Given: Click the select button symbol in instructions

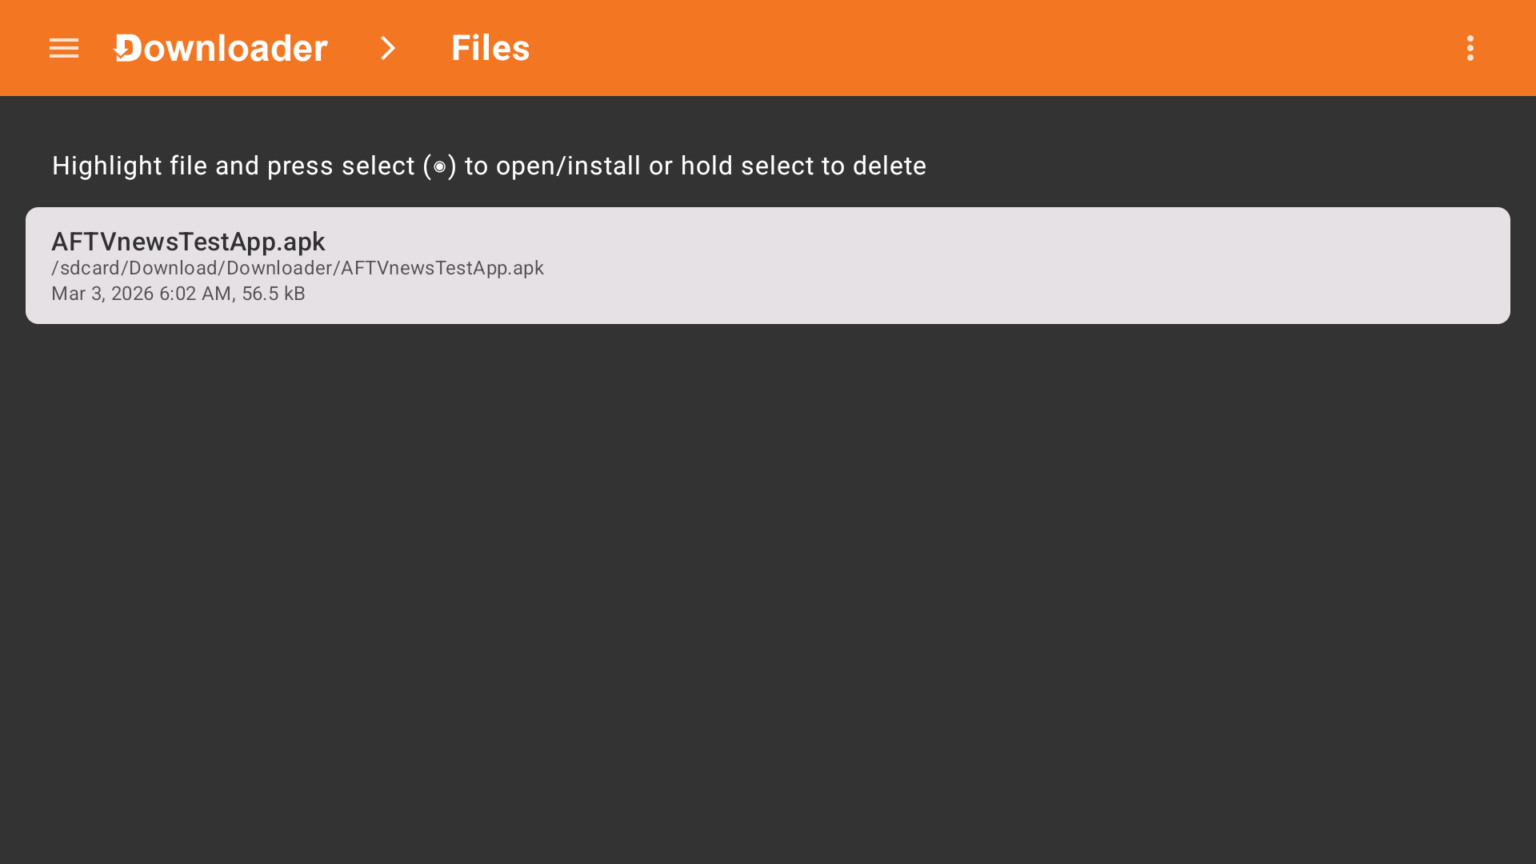Looking at the screenshot, I should click(x=439, y=167).
